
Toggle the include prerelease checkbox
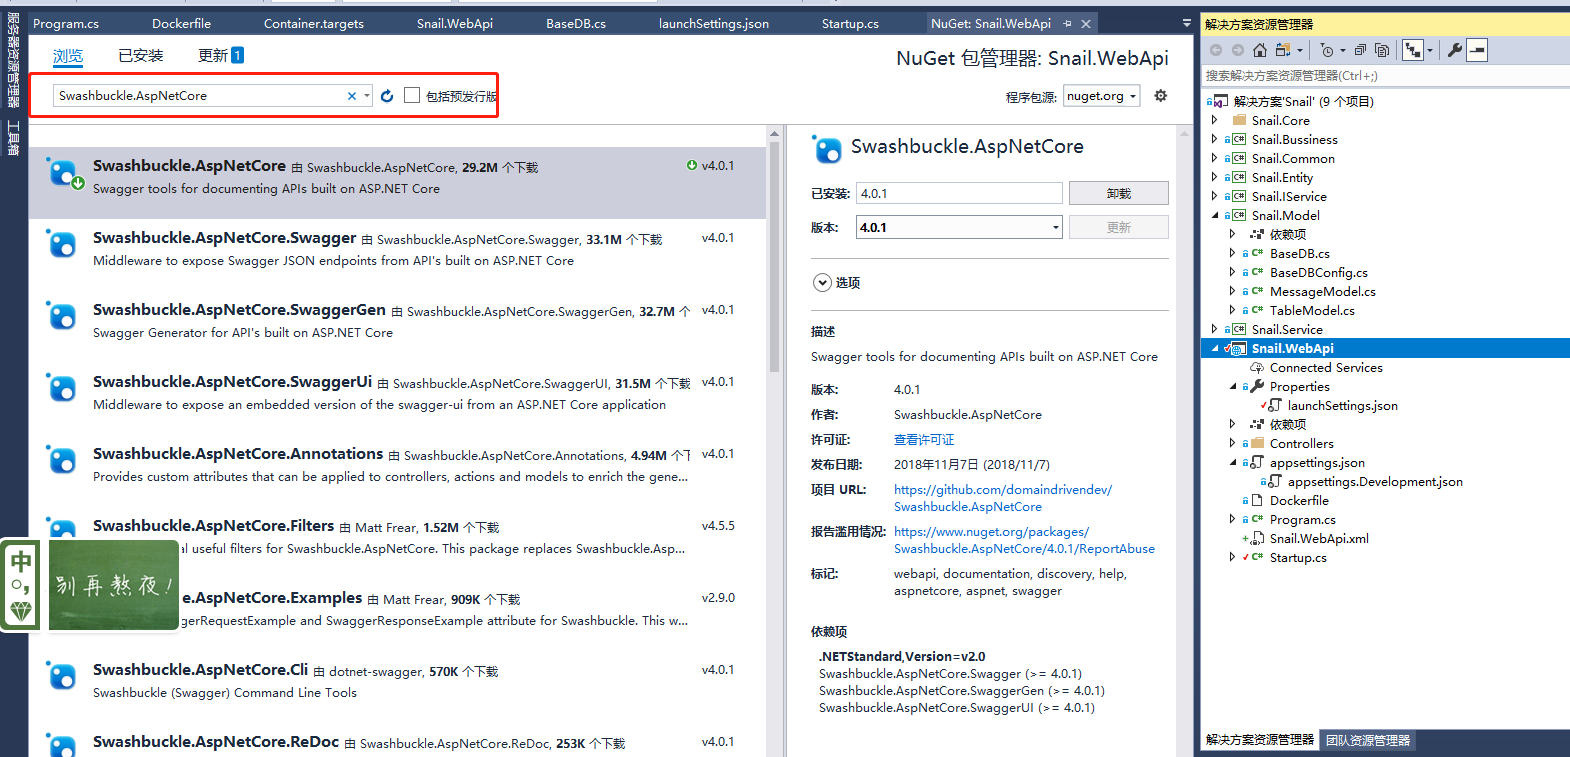[412, 96]
